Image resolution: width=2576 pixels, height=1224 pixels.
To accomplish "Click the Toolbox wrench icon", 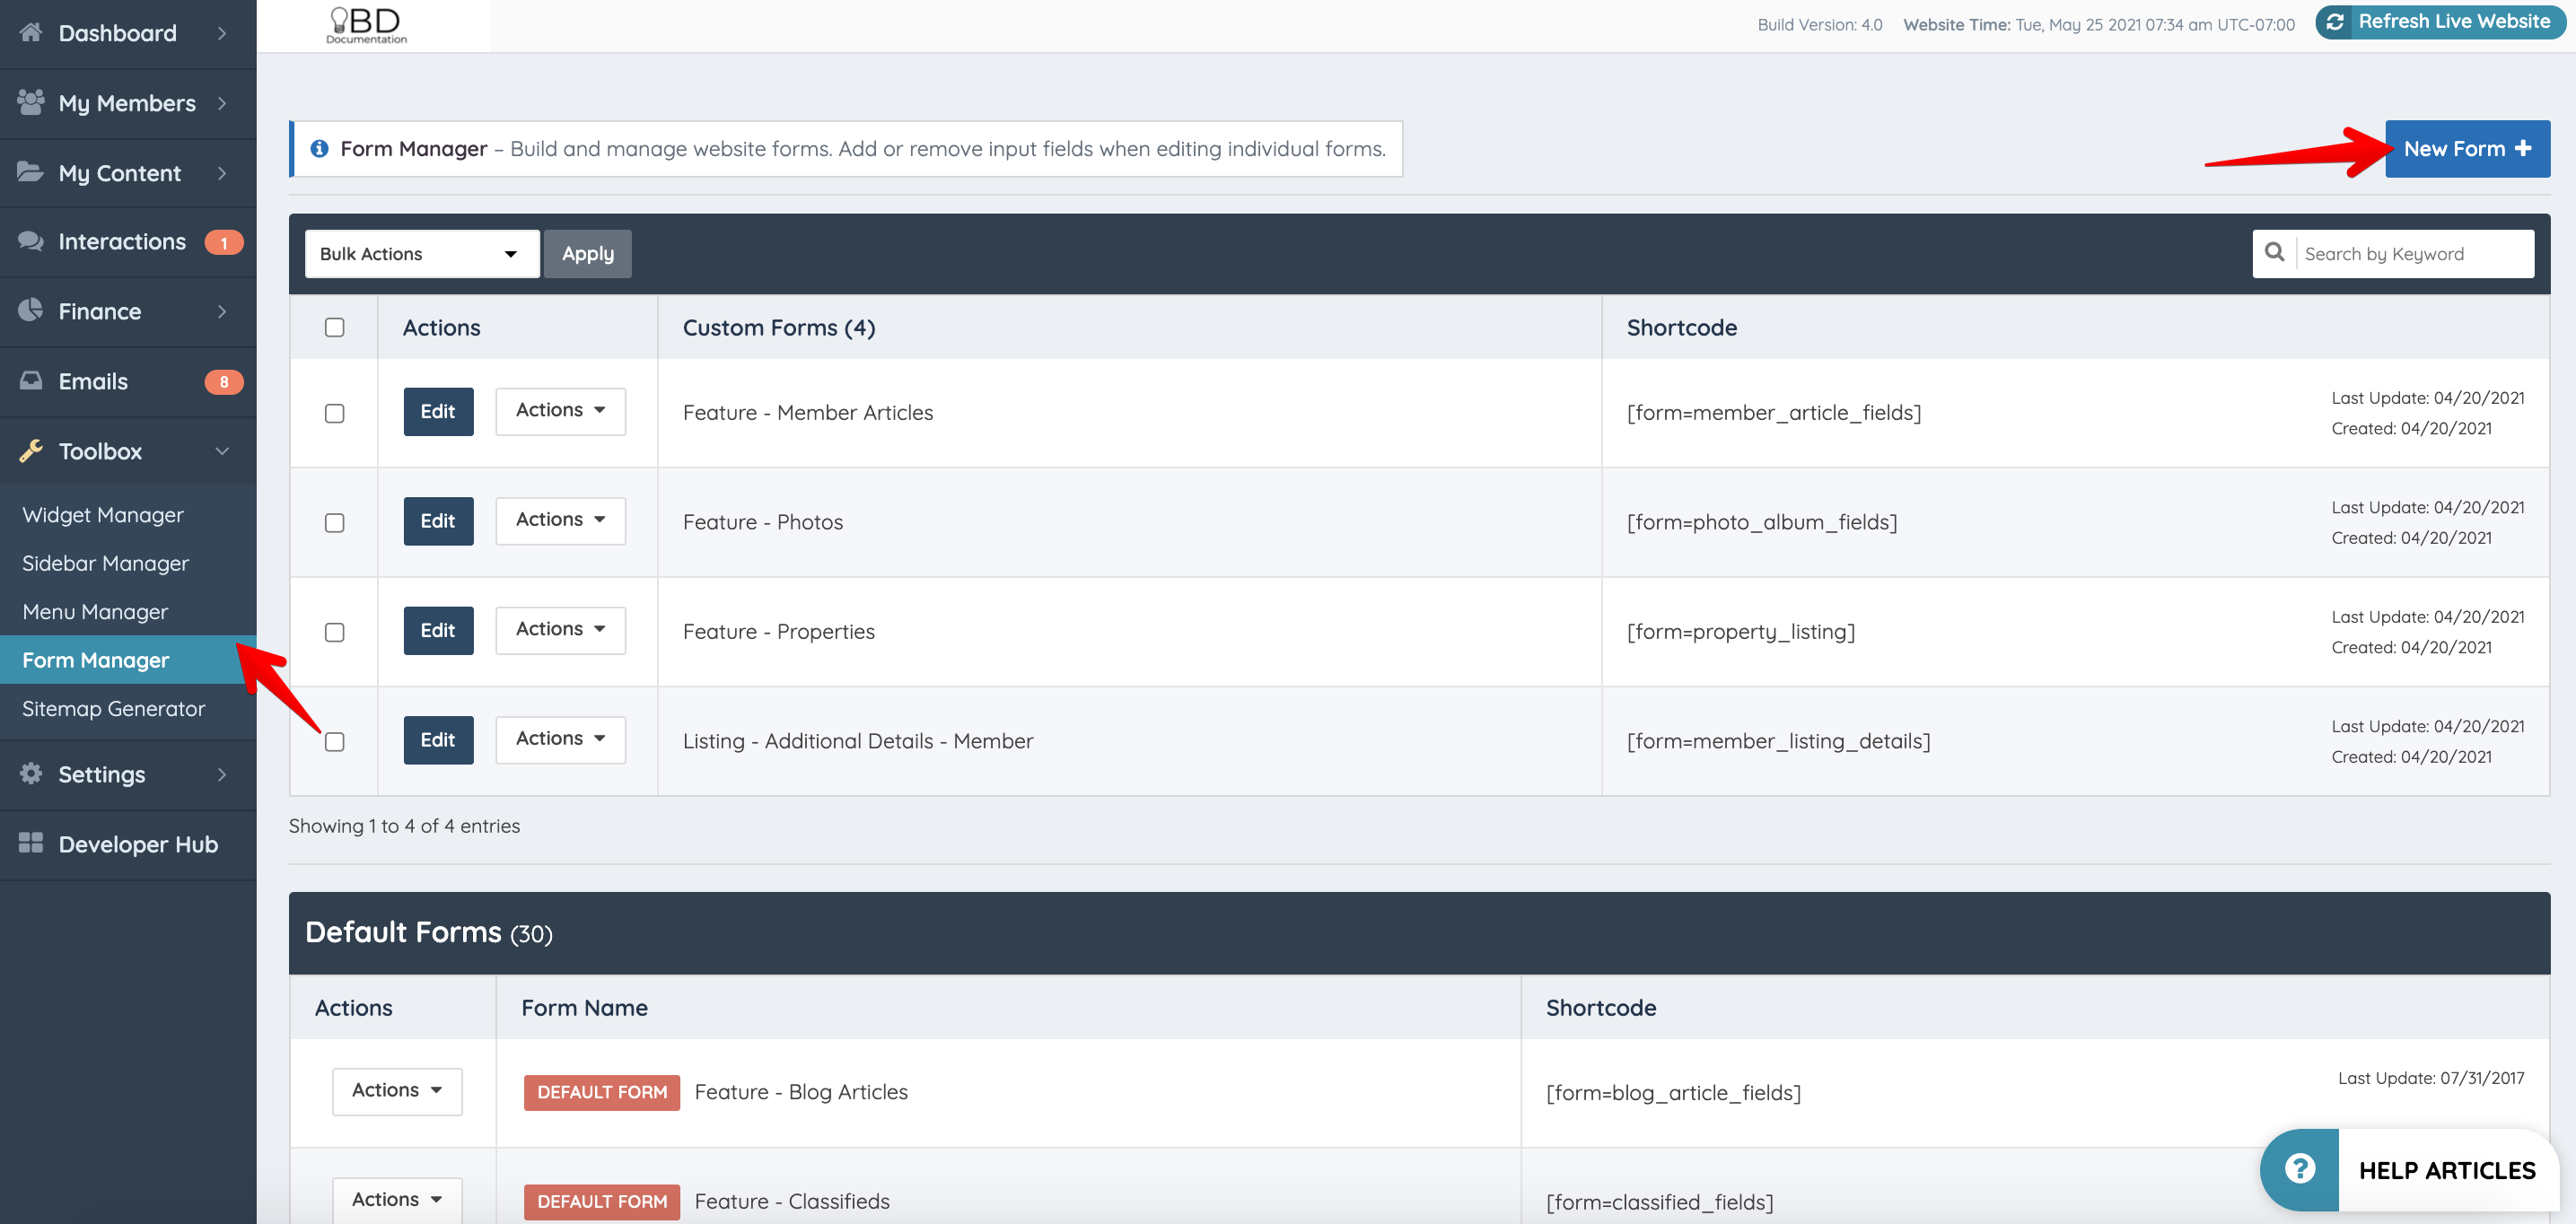I will pyautogui.click(x=30, y=451).
